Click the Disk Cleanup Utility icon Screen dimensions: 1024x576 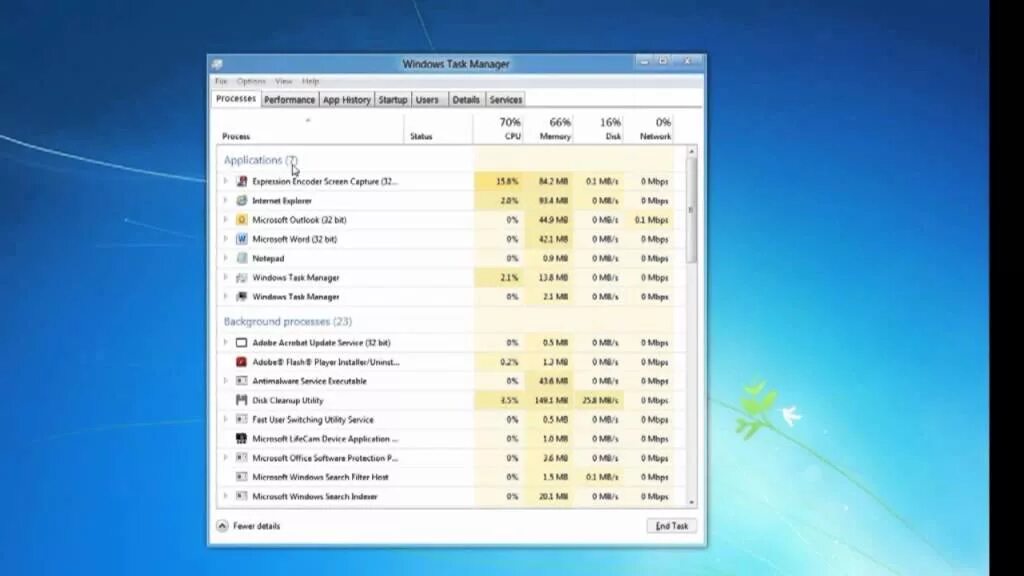tap(242, 400)
